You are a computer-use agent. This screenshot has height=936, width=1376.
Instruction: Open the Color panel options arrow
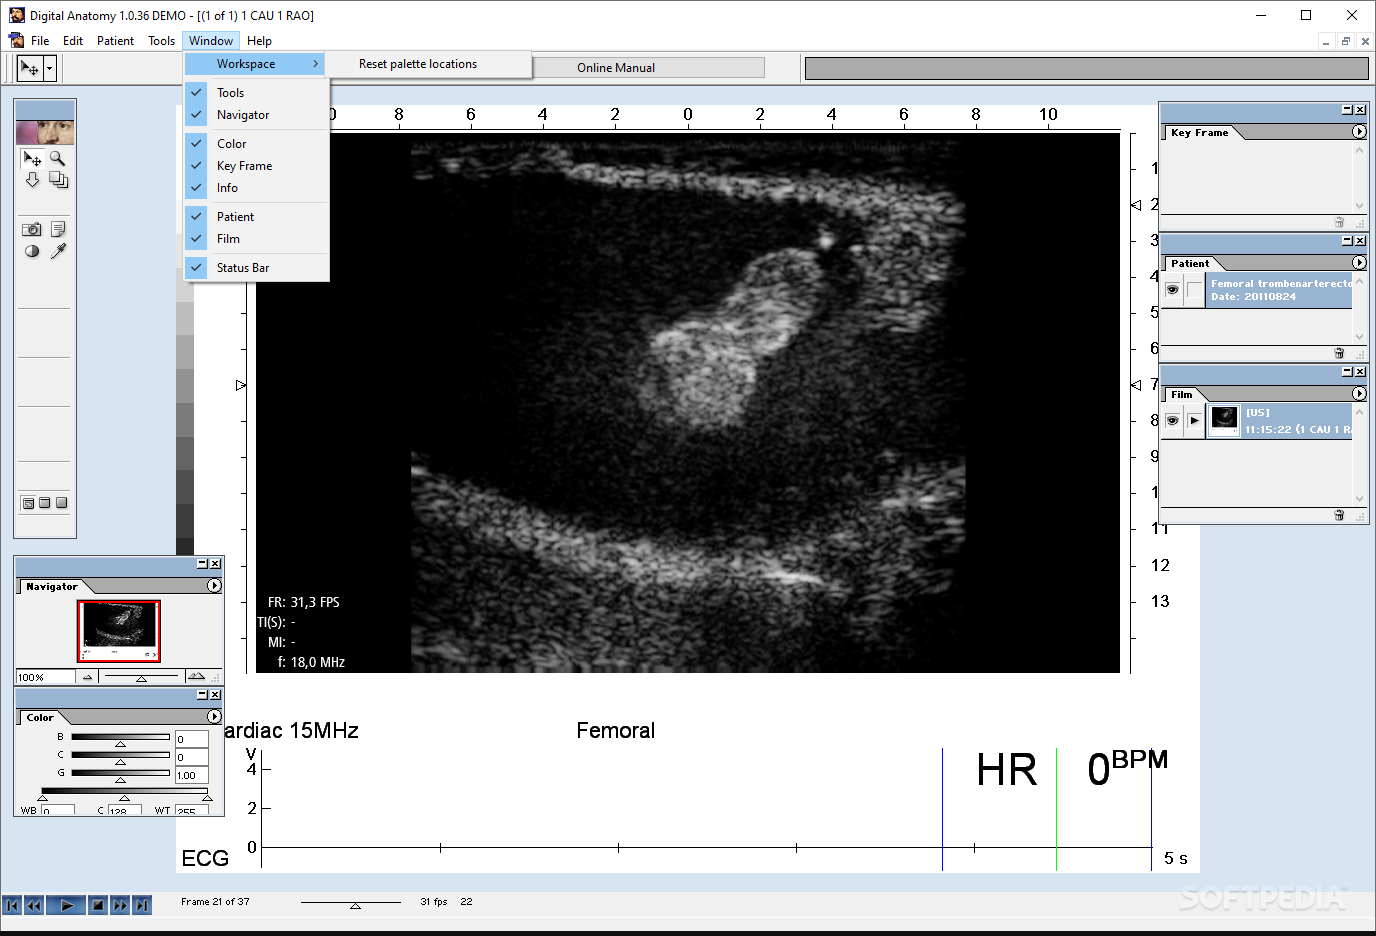coord(214,717)
